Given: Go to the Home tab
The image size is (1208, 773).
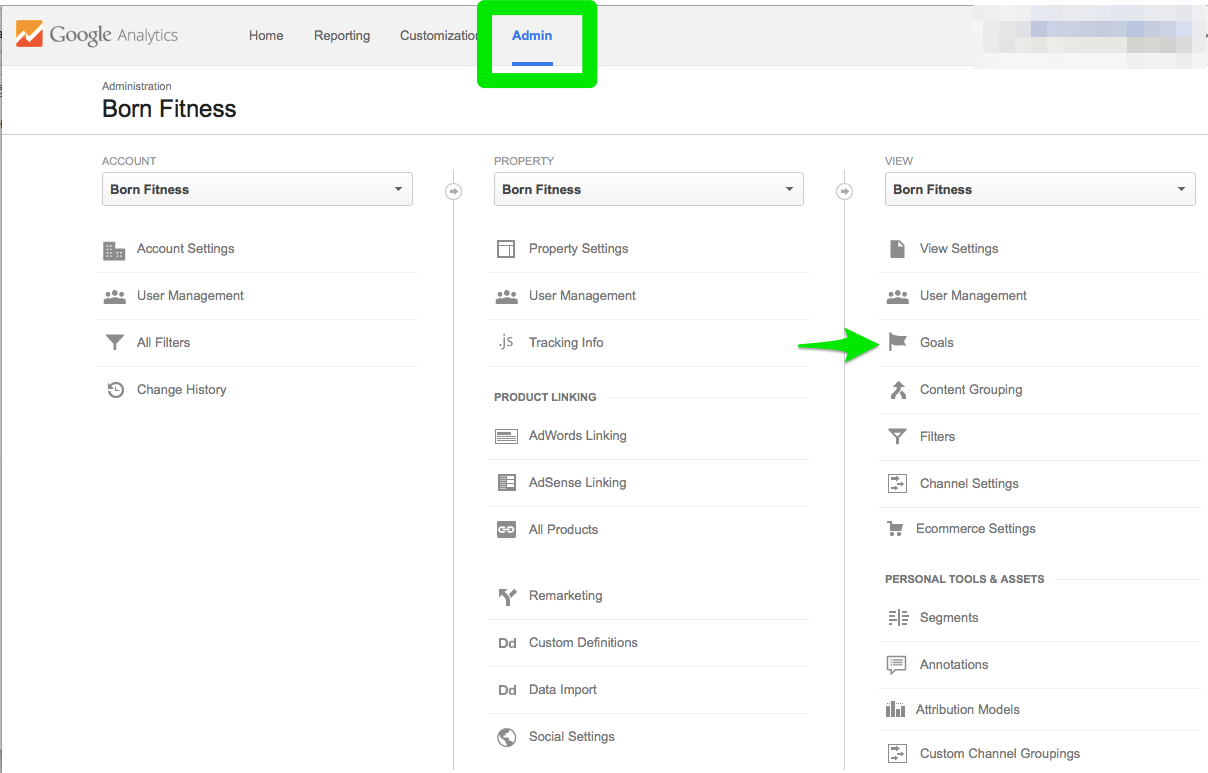Looking at the screenshot, I should tap(266, 35).
